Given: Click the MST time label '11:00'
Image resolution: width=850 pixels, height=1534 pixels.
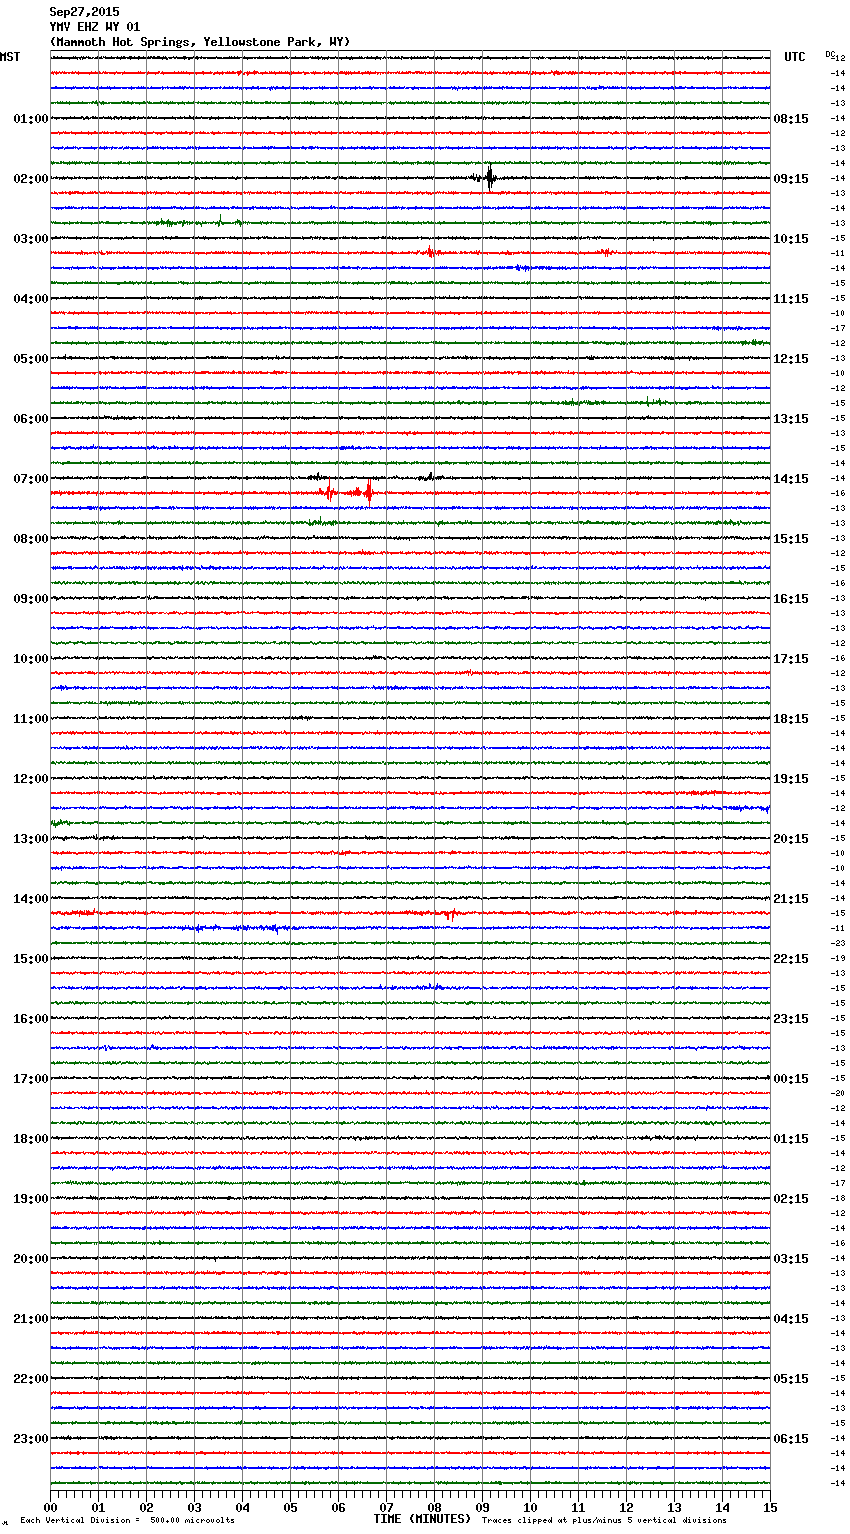Looking at the screenshot, I should tap(30, 719).
